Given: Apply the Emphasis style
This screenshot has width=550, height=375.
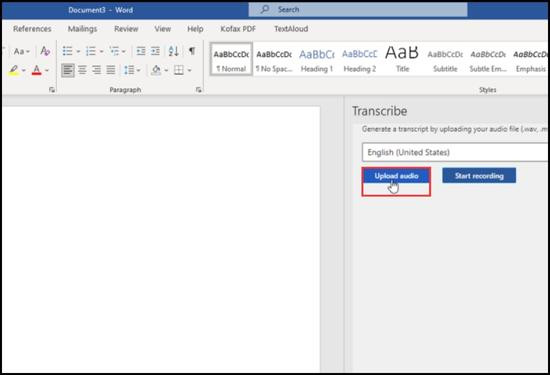Looking at the screenshot, I should [530, 60].
